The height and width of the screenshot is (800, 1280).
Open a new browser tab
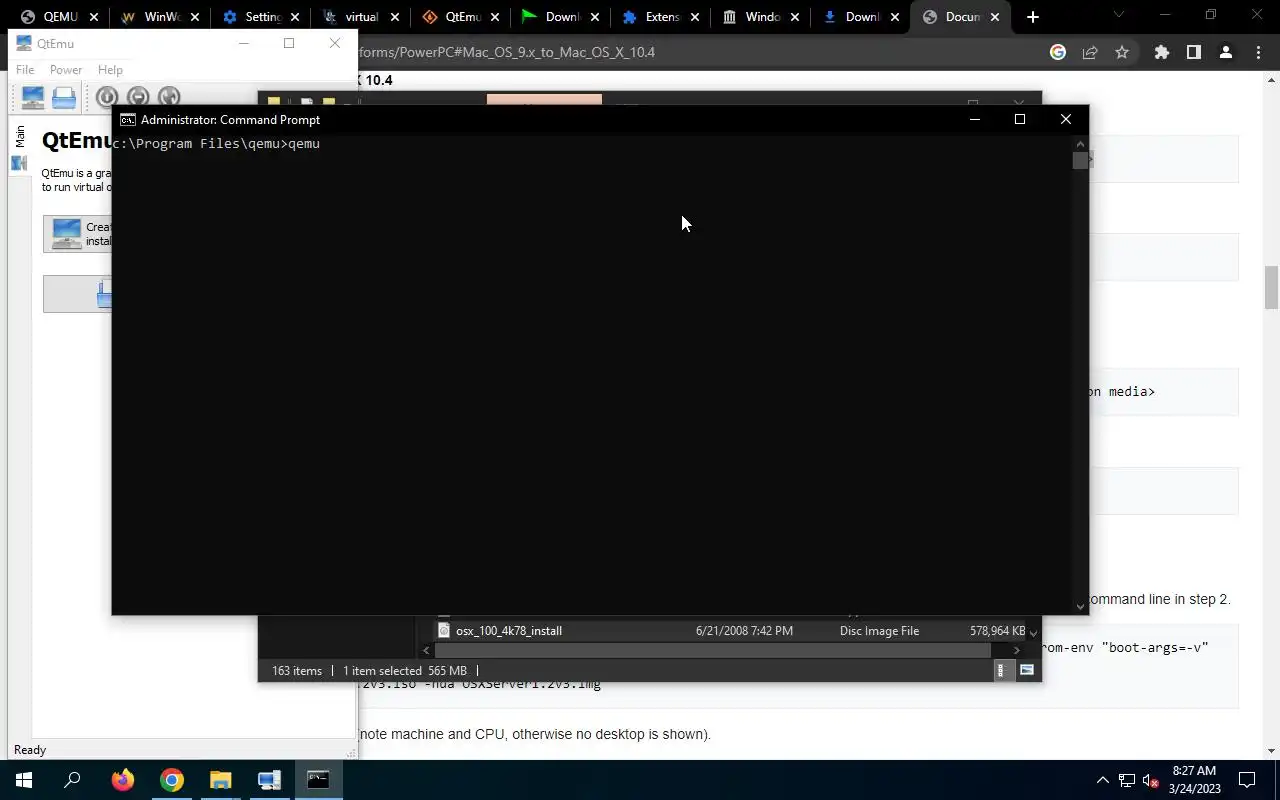[x=1033, y=17]
